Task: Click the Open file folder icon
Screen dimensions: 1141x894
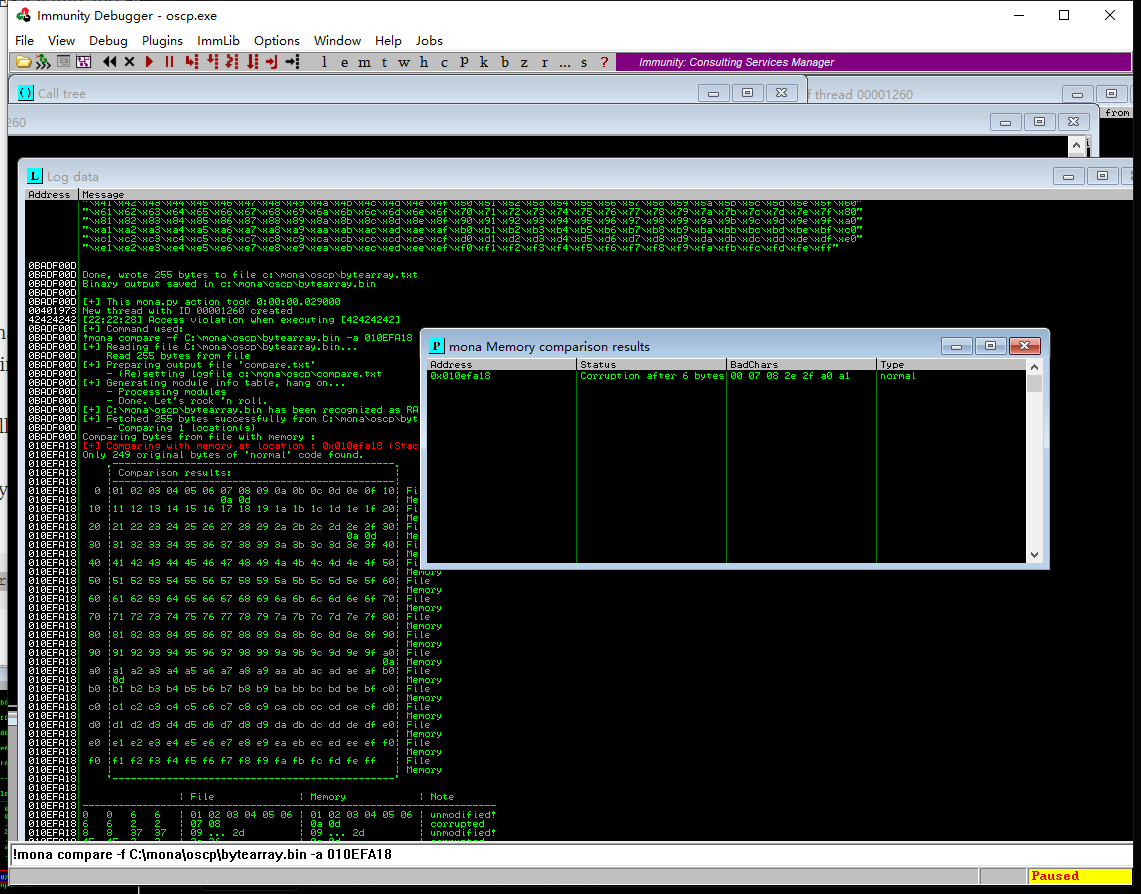Action: point(23,62)
